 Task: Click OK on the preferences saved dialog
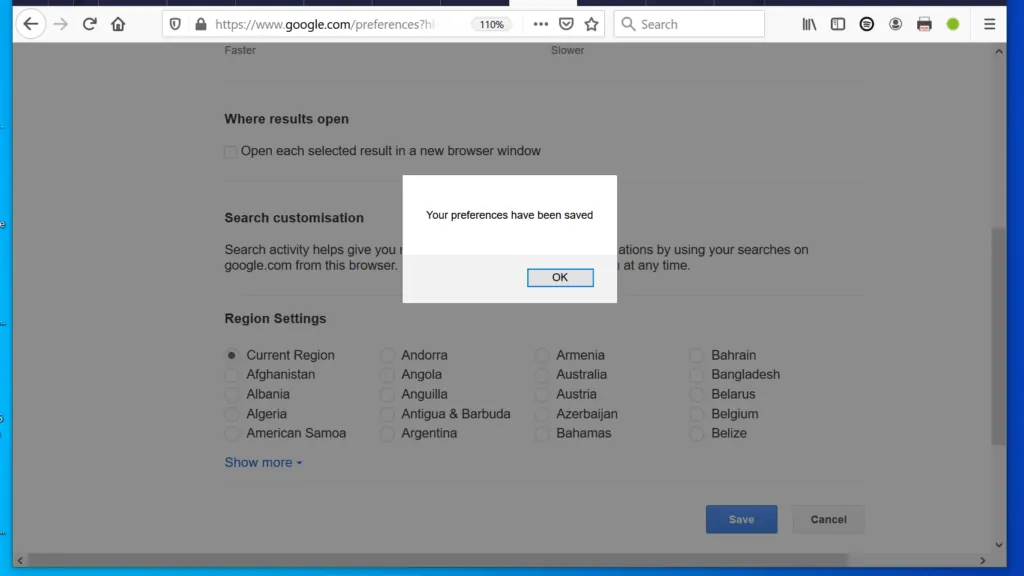point(560,277)
